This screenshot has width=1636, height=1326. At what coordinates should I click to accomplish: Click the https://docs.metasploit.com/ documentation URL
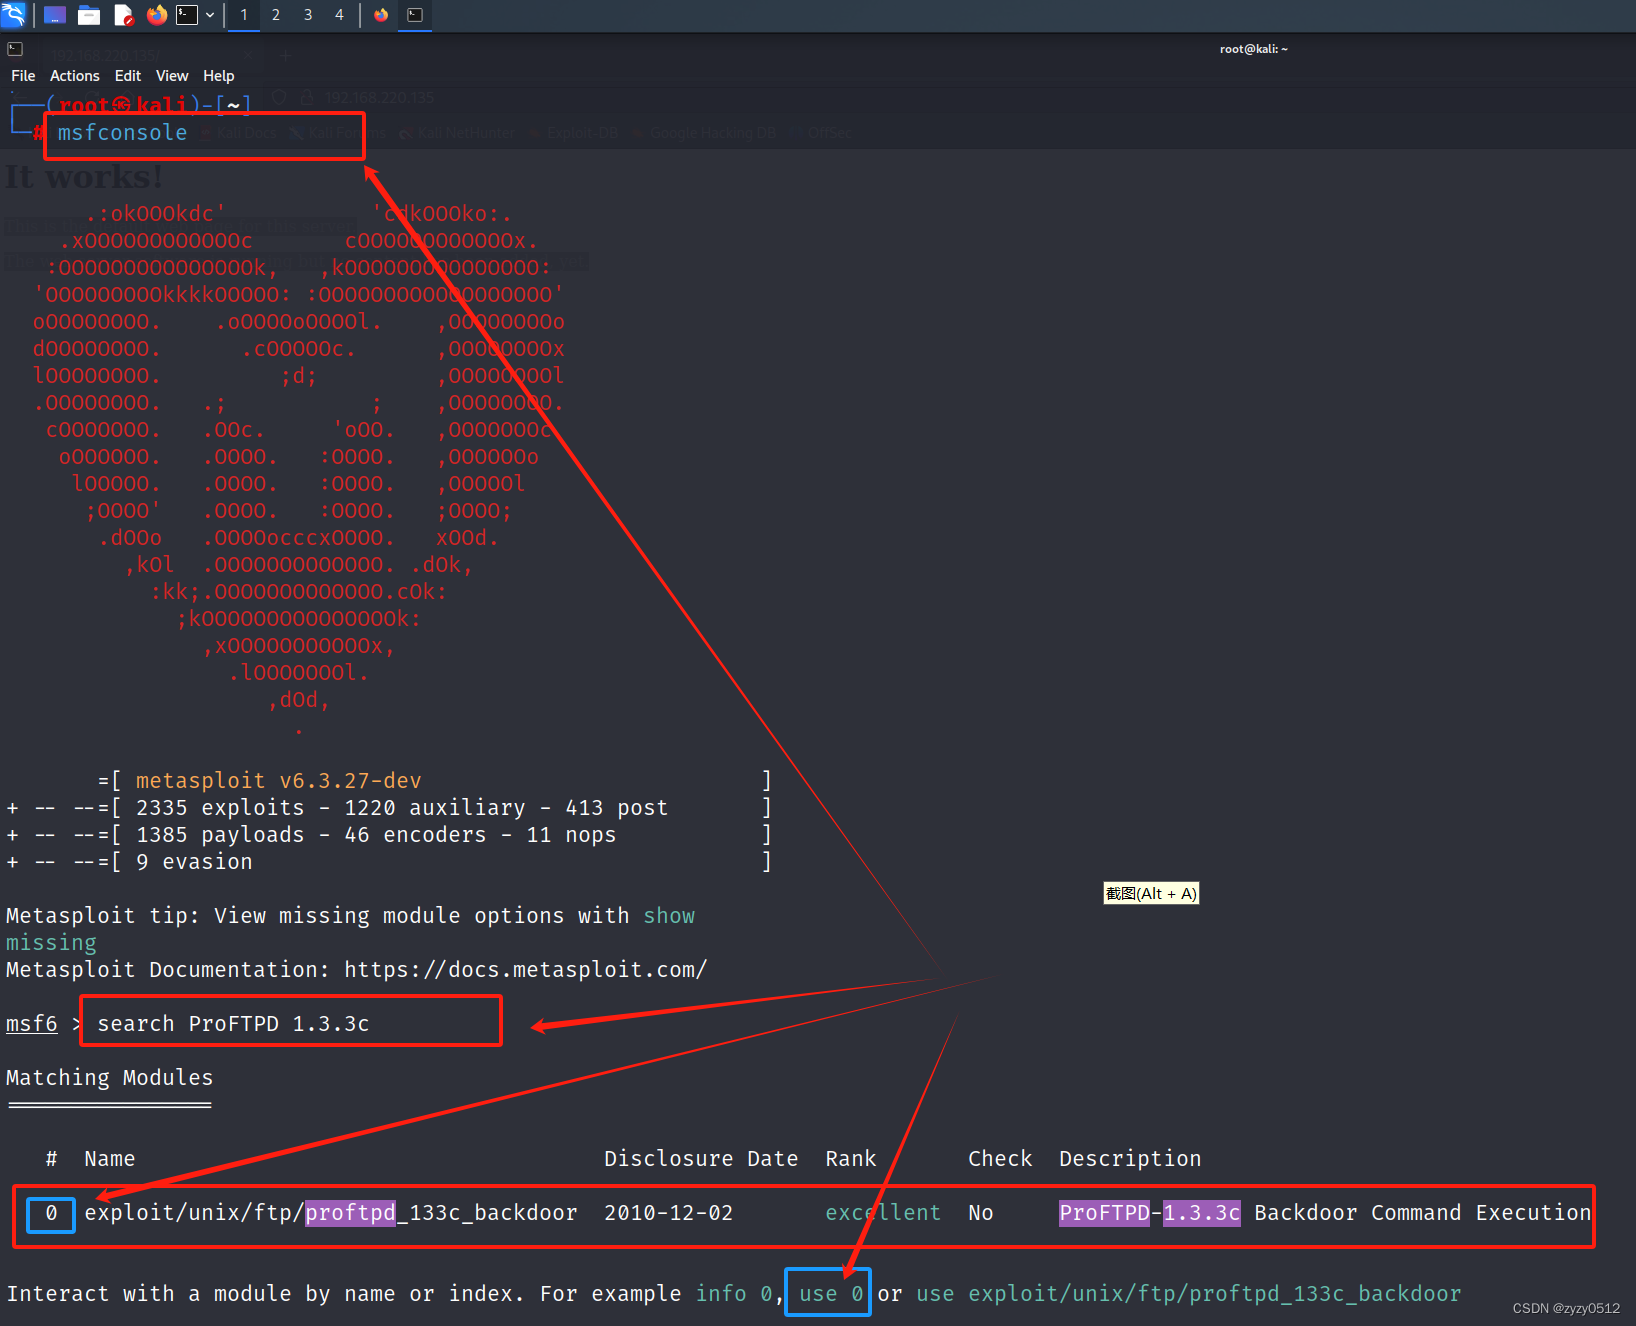pyautogui.click(x=526, y=970)
